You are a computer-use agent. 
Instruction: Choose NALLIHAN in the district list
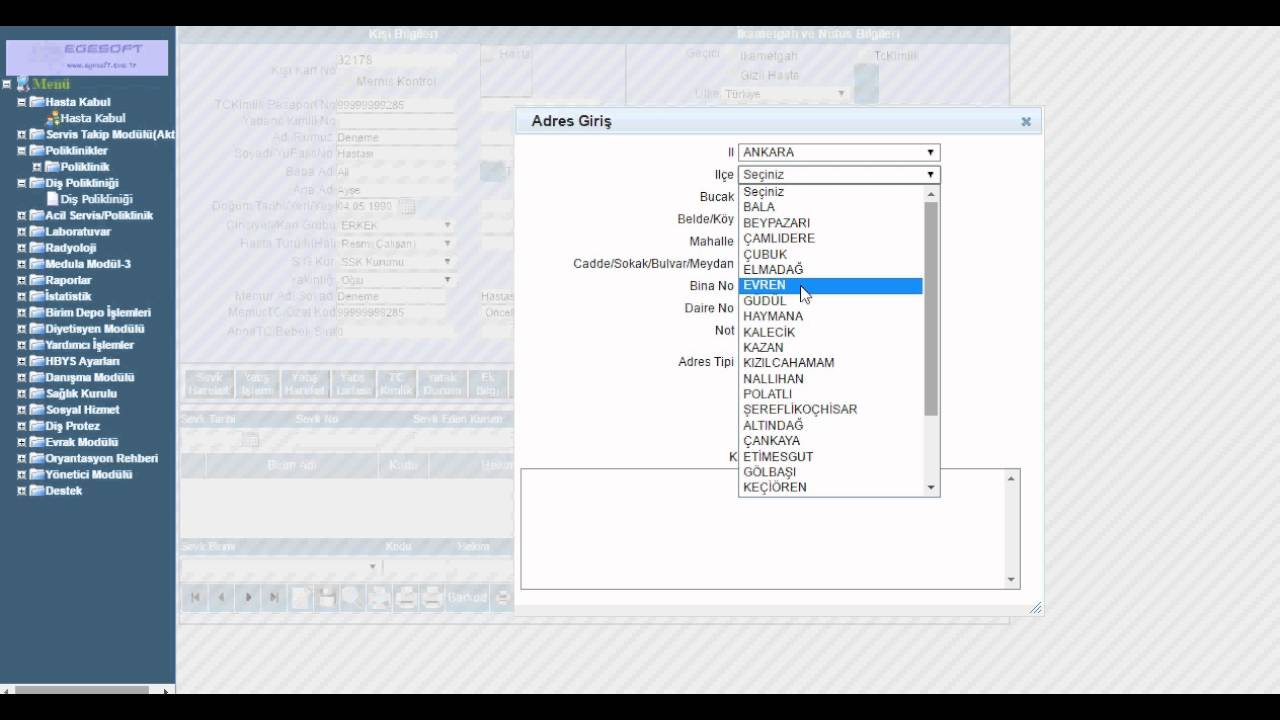(830, 379)
